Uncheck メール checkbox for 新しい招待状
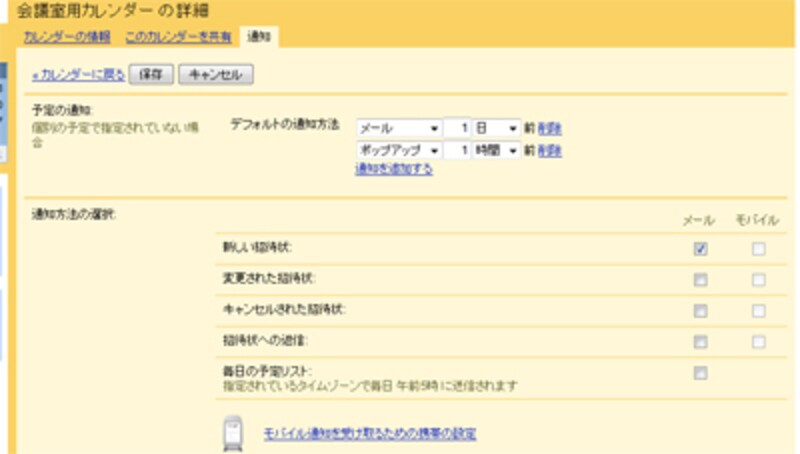 701,249
